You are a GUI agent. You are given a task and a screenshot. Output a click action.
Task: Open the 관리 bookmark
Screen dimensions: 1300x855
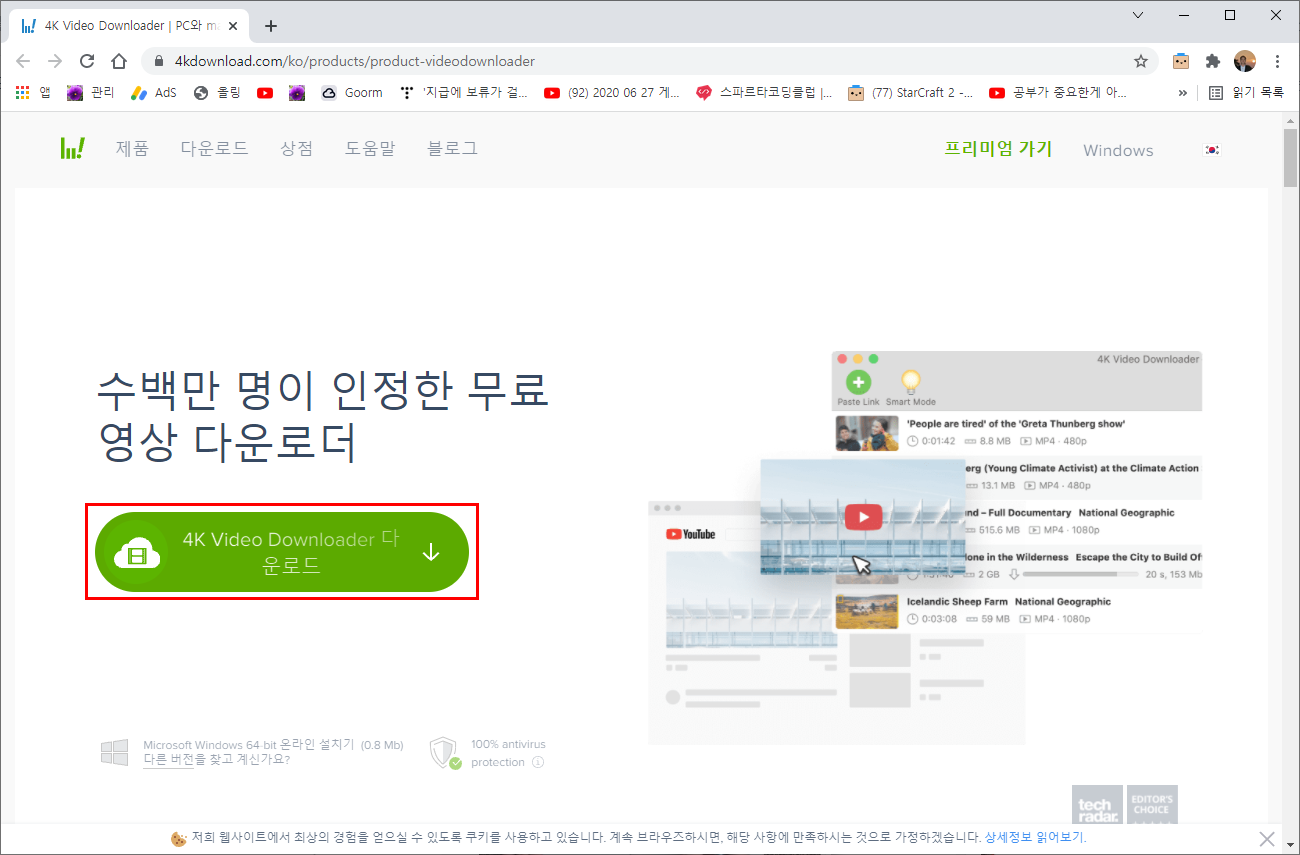[x=90, y=92]
